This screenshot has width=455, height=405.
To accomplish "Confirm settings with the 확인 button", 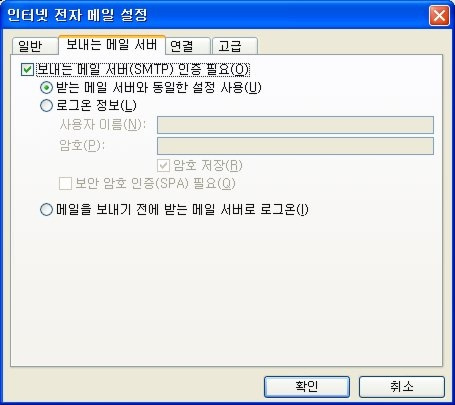I will [307, 387].
